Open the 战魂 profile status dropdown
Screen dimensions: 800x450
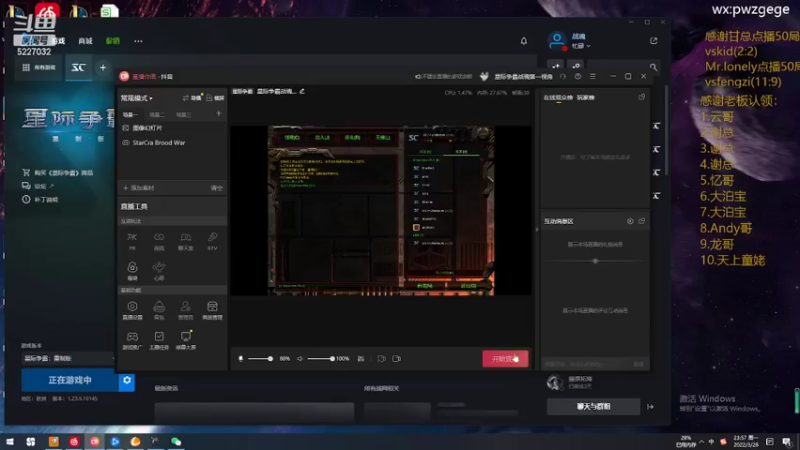click(x=581, y=46)
